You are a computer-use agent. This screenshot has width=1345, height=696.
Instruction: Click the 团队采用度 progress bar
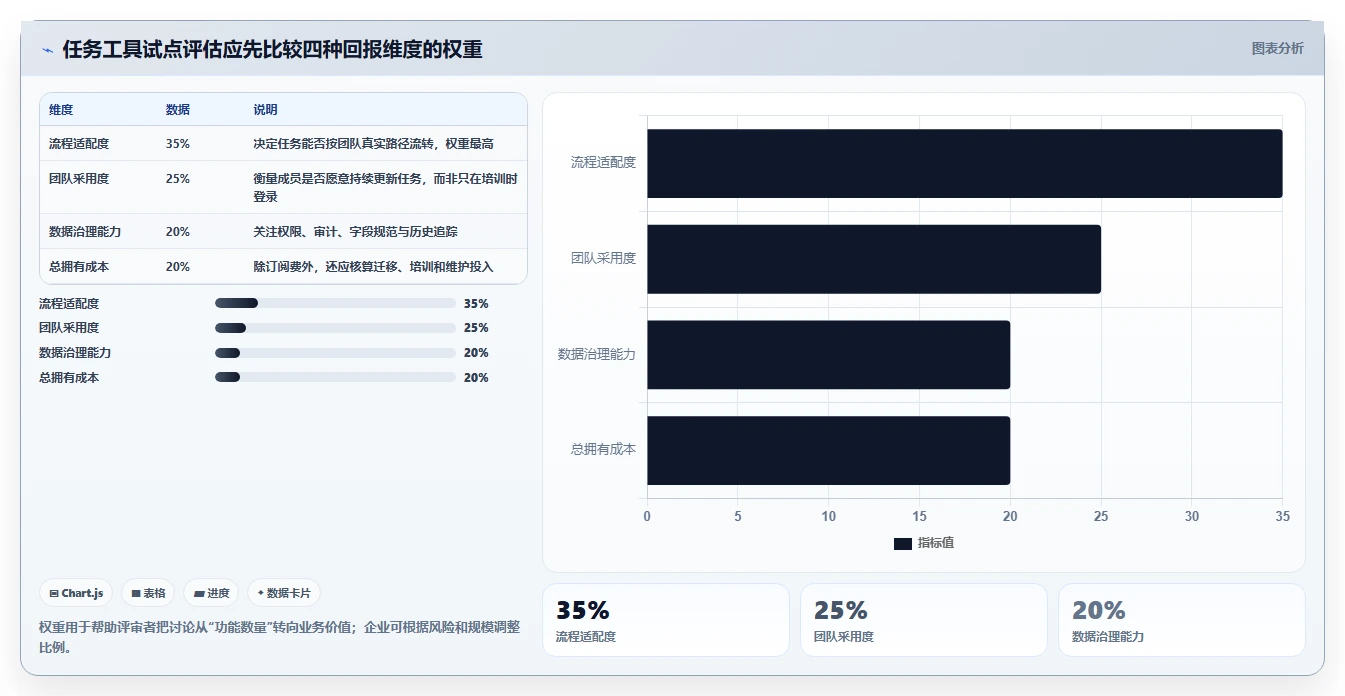pyautogui.click(x=335, y=328)
